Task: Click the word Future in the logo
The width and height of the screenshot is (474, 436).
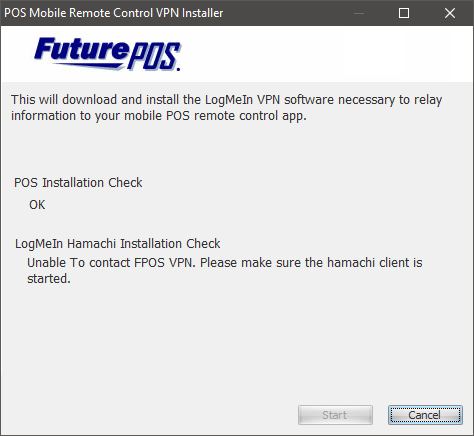Action: [81, 50]
